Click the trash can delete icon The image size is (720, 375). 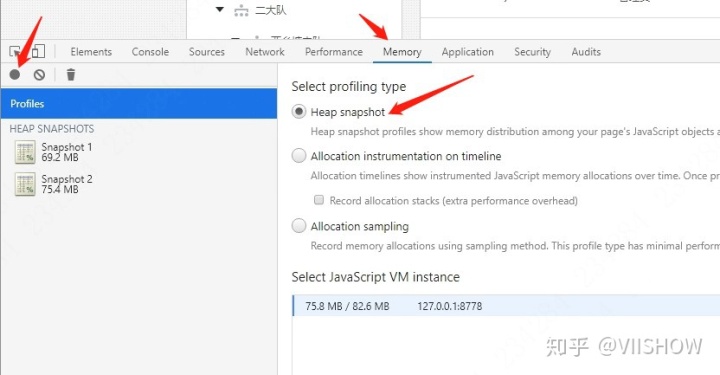click(71, 74)
